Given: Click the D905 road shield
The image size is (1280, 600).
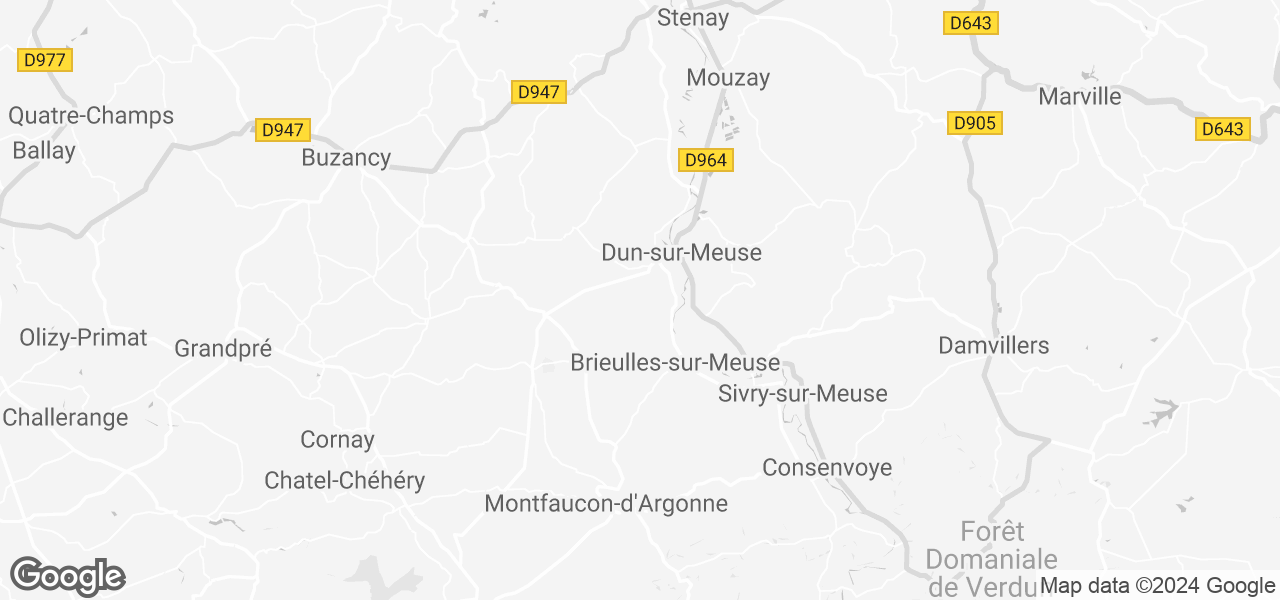Looking at the screenshot, I should [x=974, y=123].
